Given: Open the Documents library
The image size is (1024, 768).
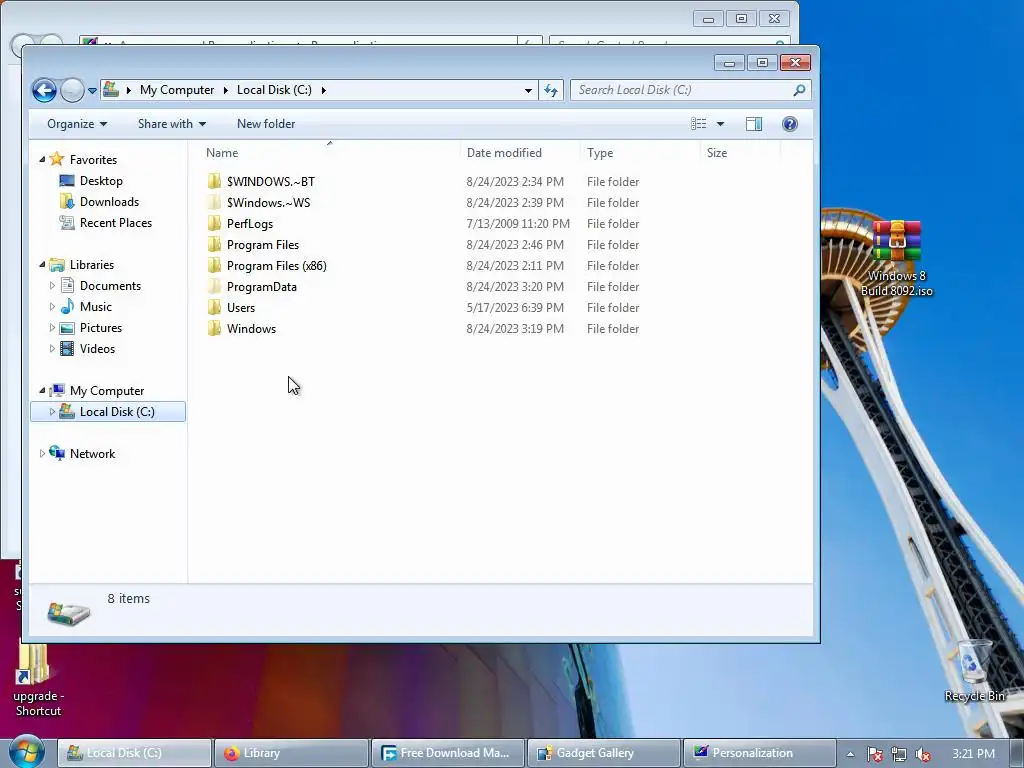Looking at the screenshot, I should [110, 285].
